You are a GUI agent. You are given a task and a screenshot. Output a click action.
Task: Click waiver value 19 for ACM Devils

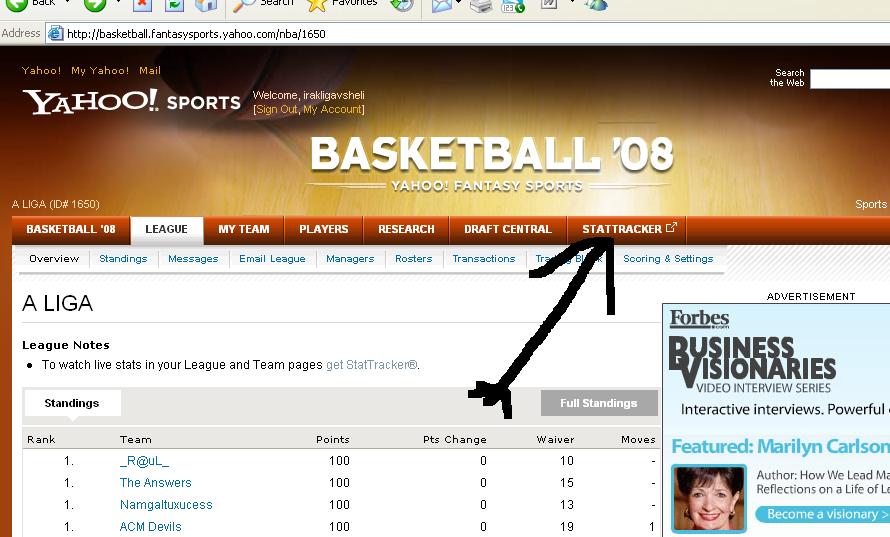(x=566, y=527)
